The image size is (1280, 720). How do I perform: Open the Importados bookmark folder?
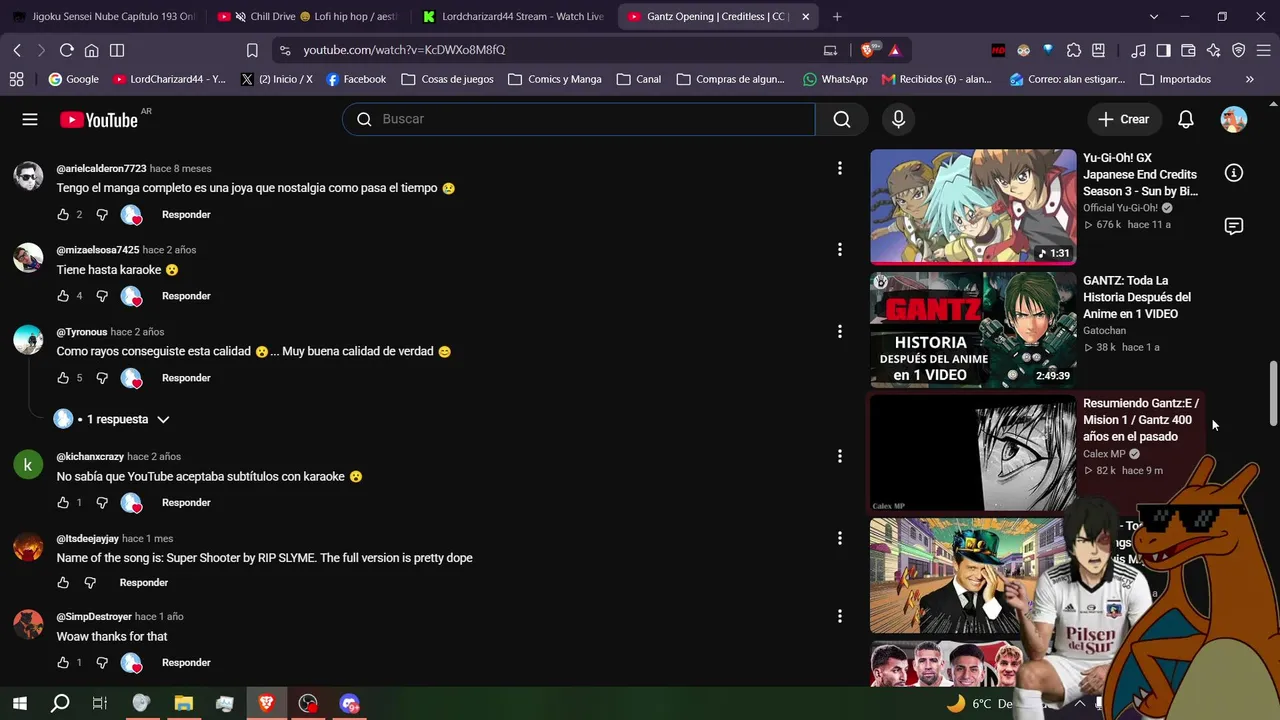[1175, 79]
